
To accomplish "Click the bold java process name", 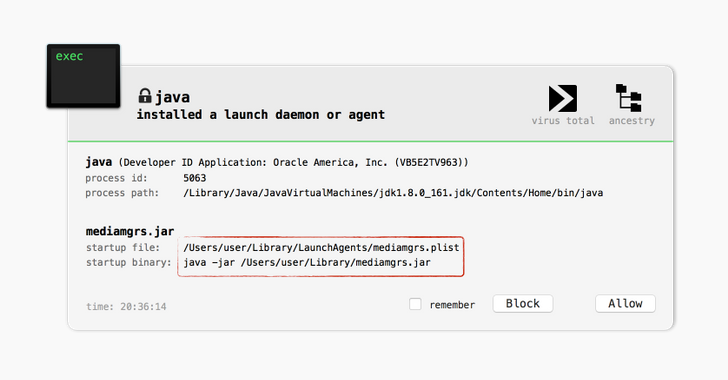I will click(99, 162).
